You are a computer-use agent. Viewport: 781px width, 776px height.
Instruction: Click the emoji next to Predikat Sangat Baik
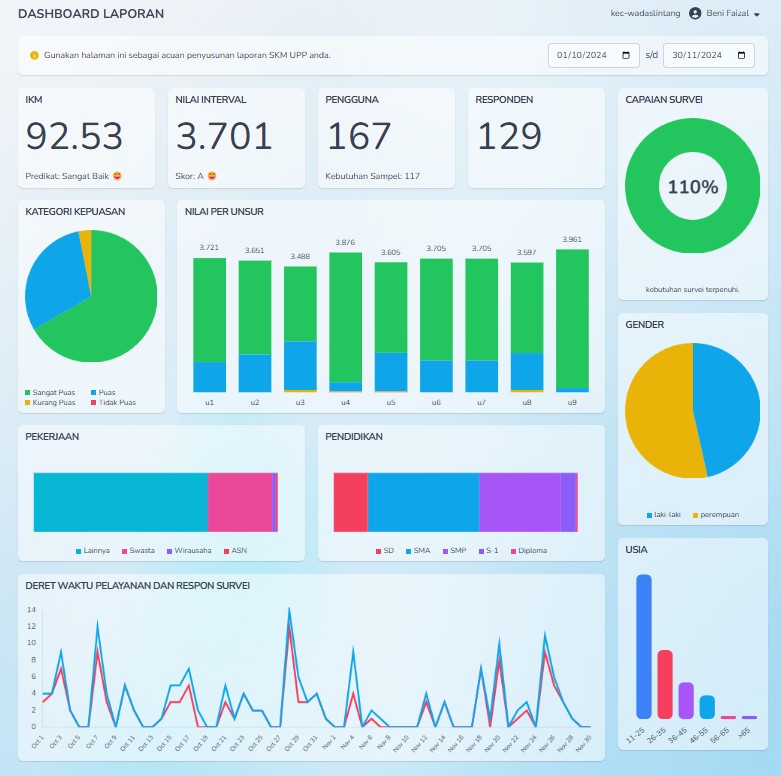(117, 176)
